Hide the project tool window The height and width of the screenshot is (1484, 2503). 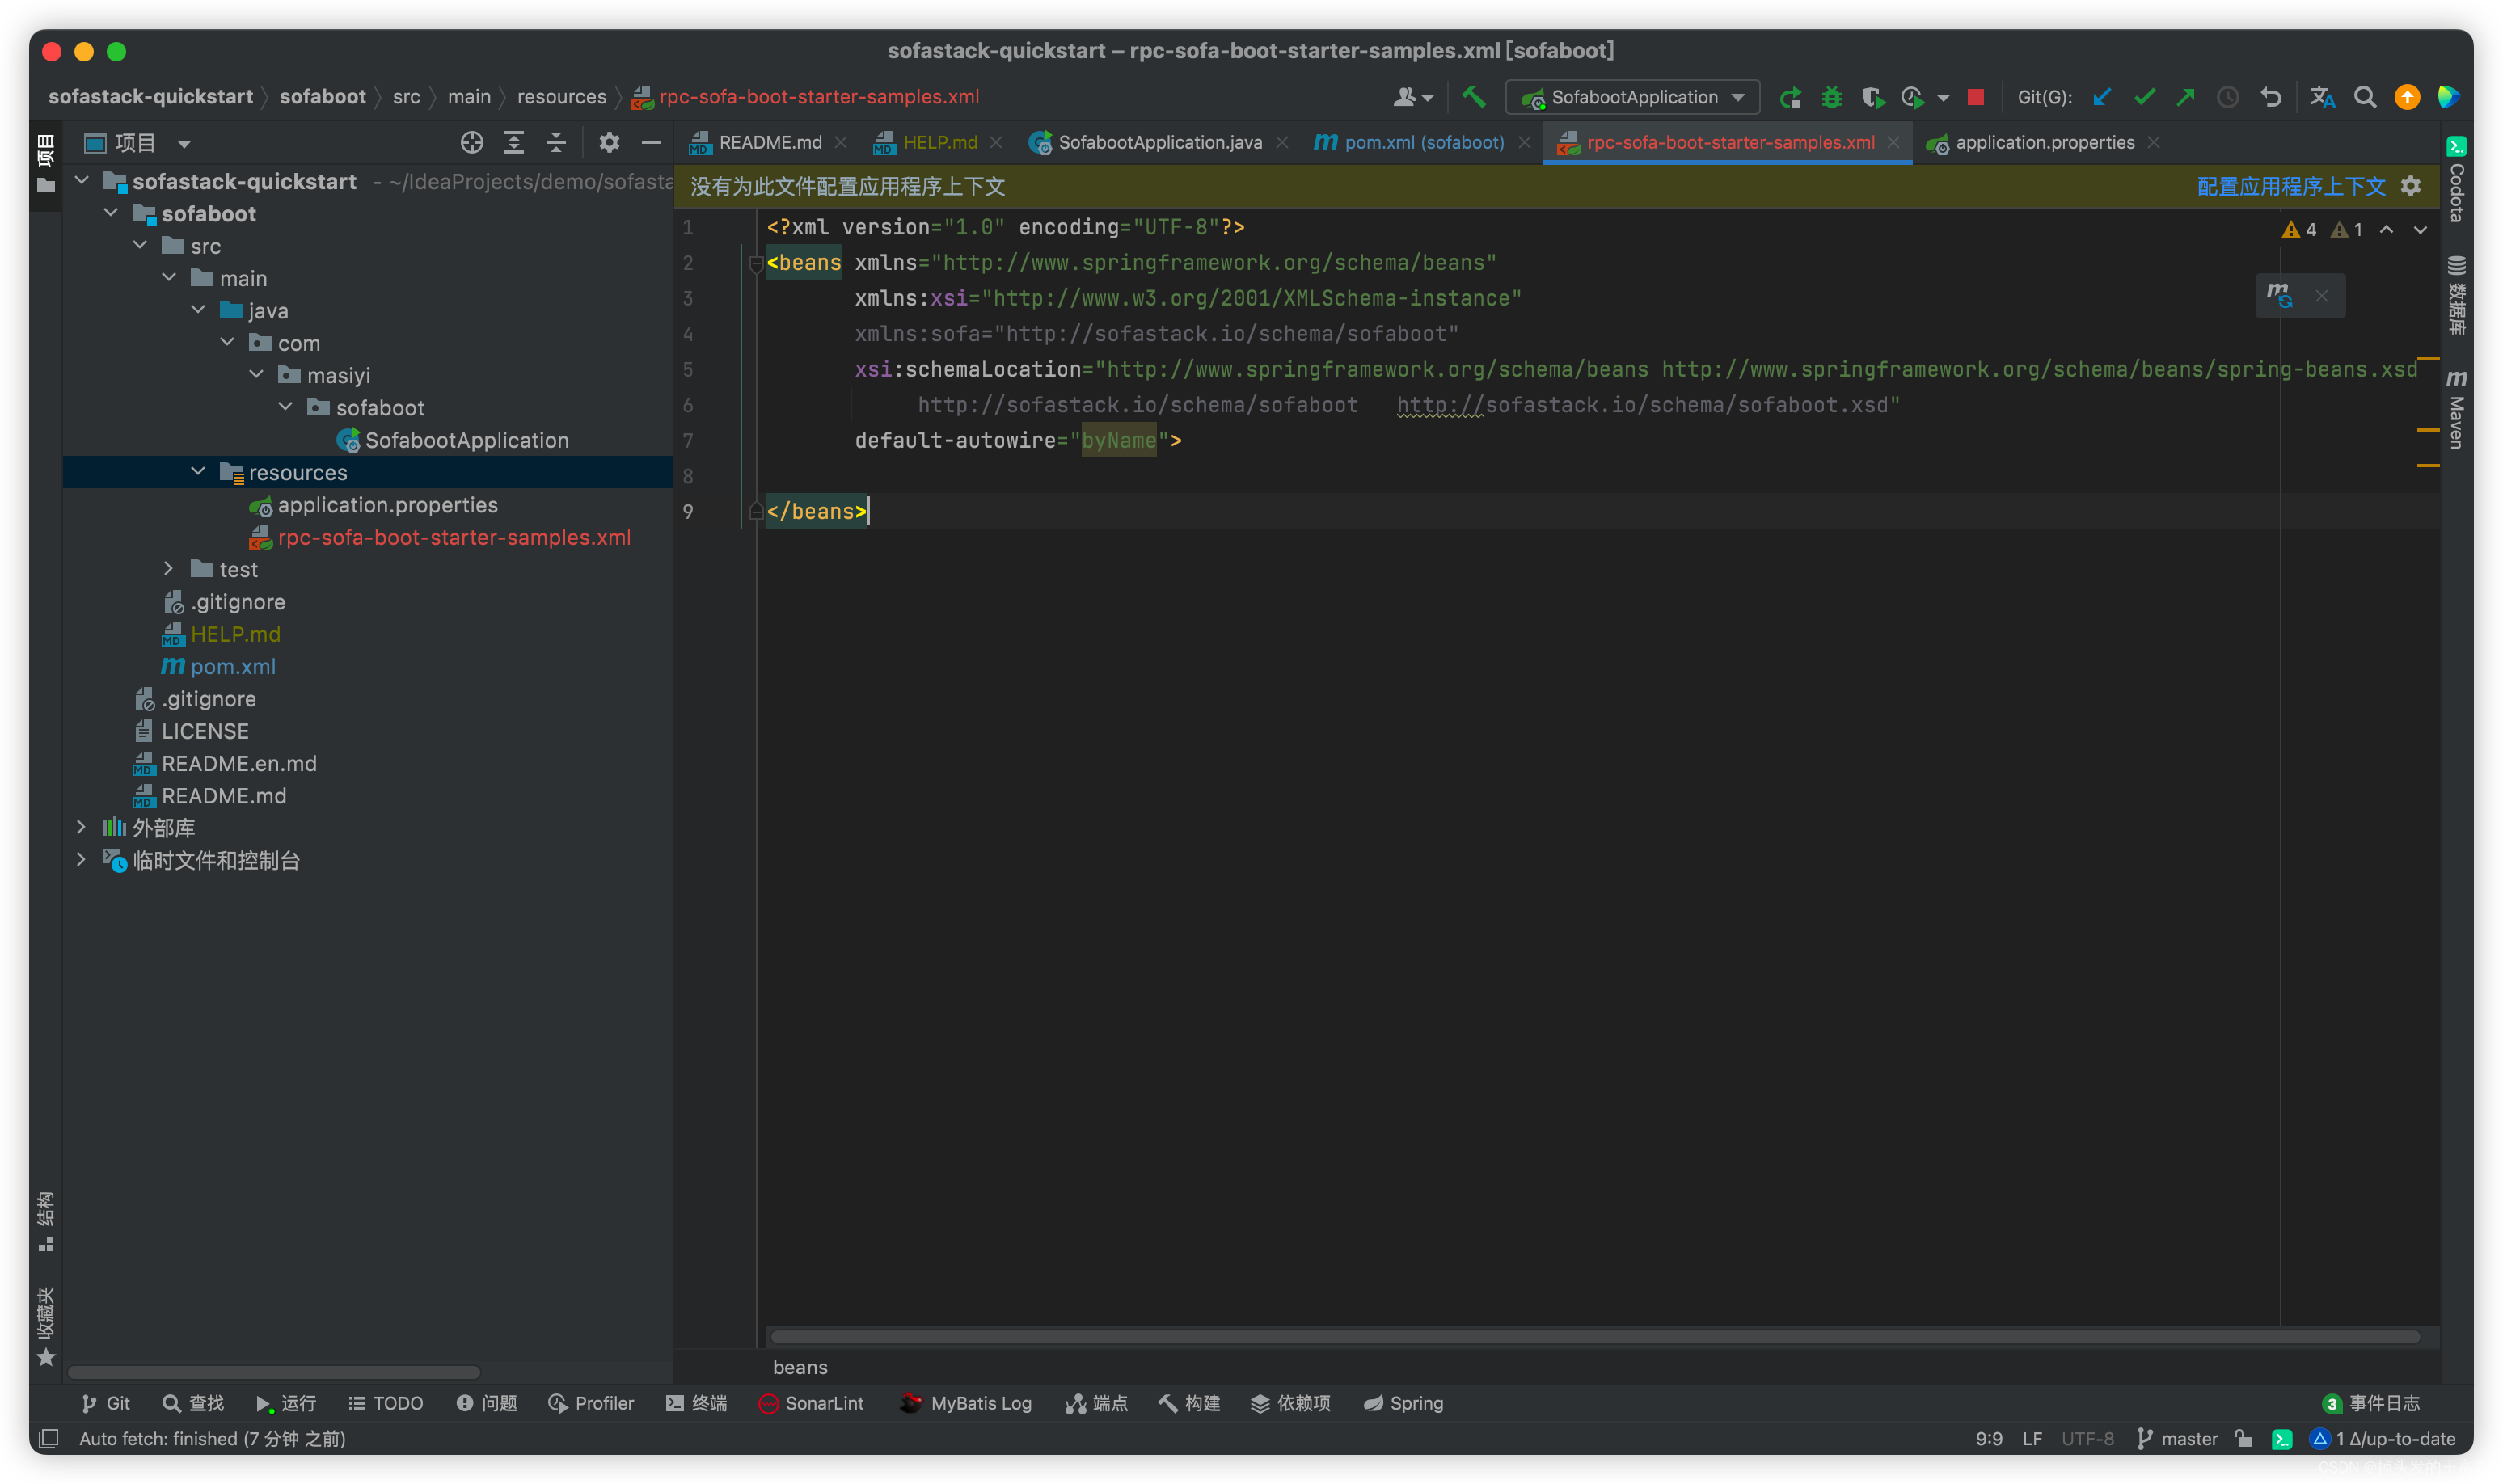(651, 143)
